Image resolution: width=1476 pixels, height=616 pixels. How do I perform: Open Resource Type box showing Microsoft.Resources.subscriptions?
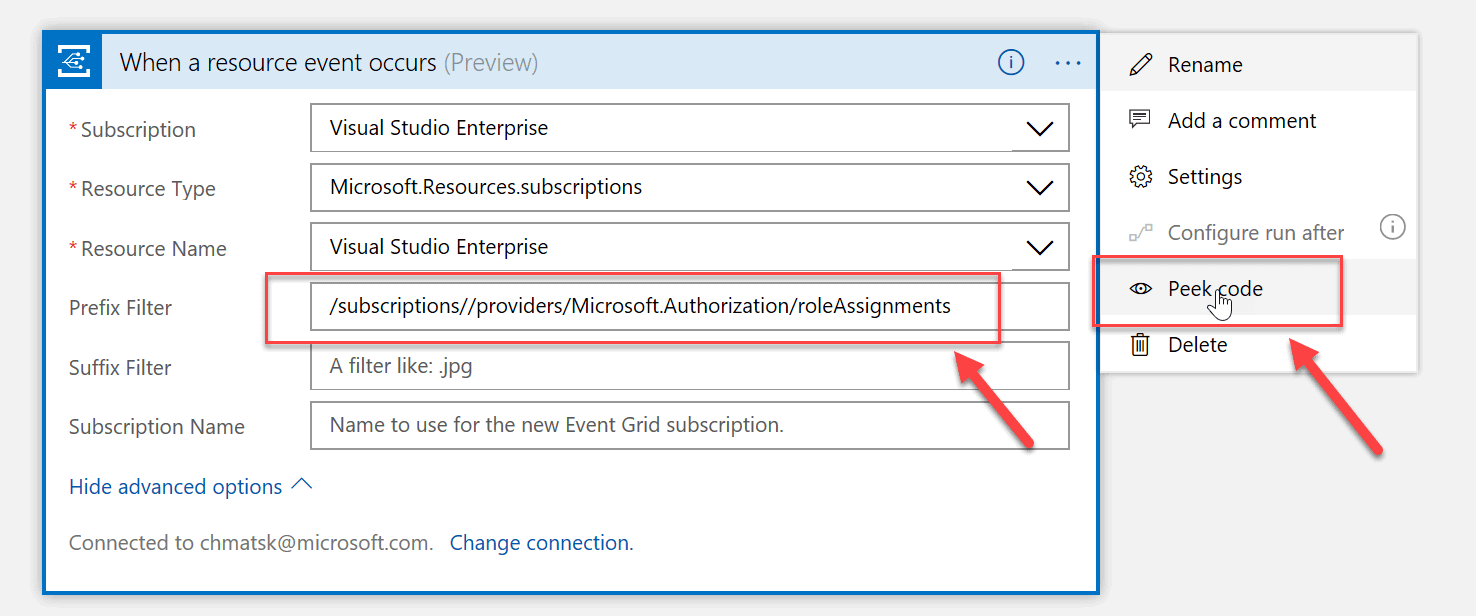[x=690, y=187]
